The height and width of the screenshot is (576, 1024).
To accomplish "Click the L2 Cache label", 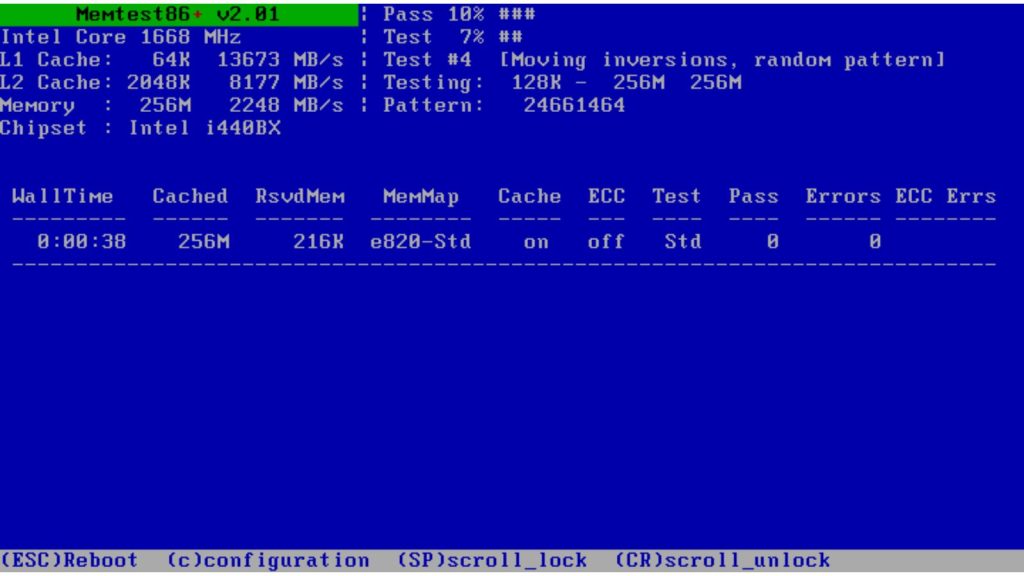I will [x=56, y=82].
